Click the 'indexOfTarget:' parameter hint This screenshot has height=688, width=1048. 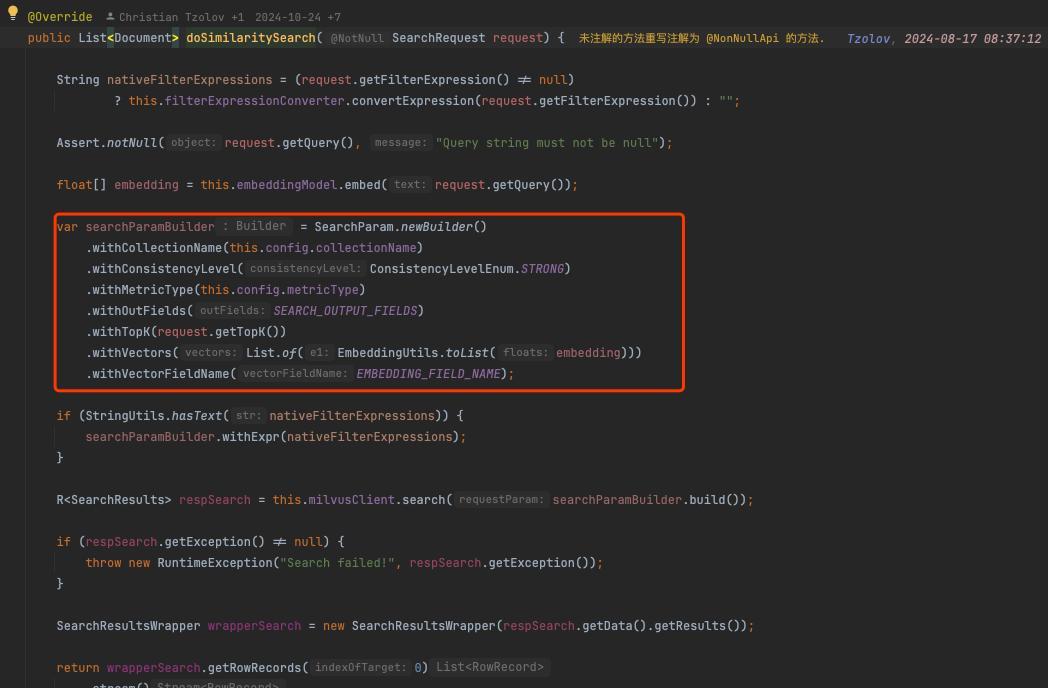click(361, 667)
